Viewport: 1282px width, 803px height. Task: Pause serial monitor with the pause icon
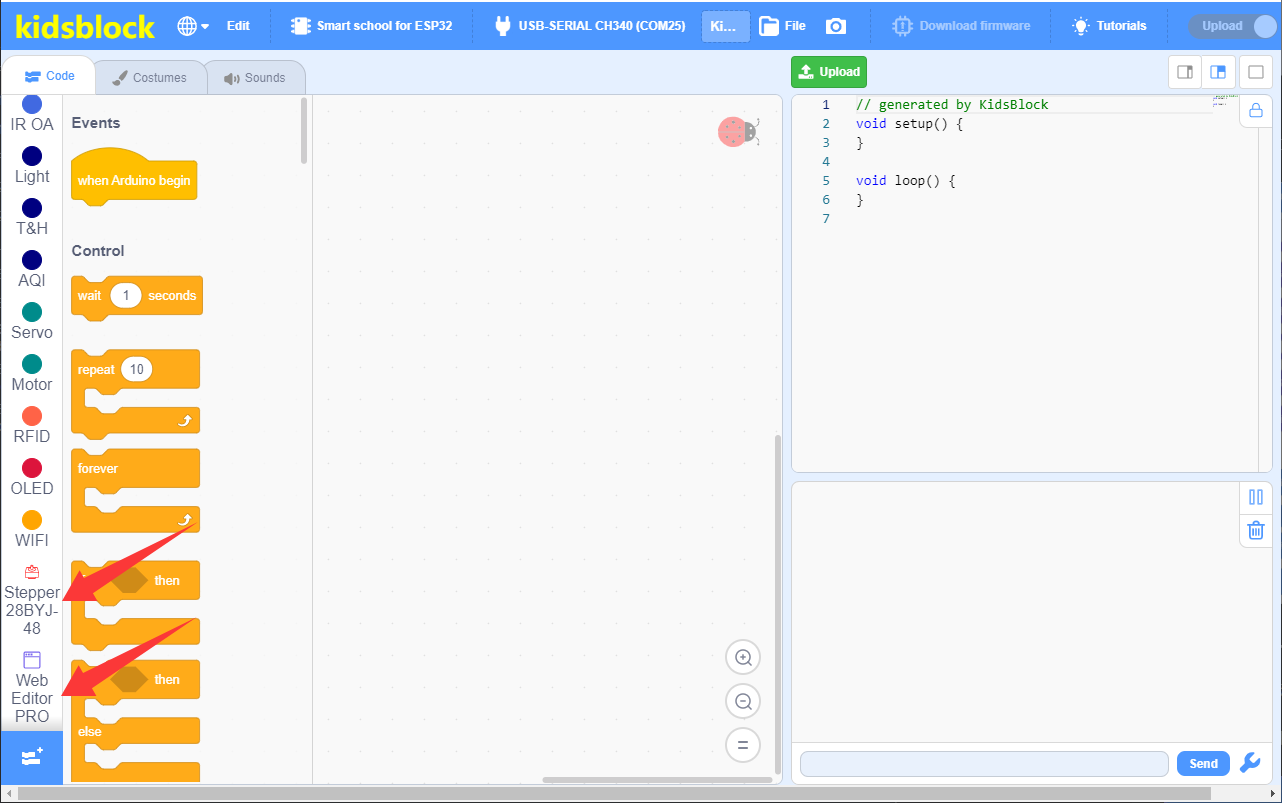1256,497
